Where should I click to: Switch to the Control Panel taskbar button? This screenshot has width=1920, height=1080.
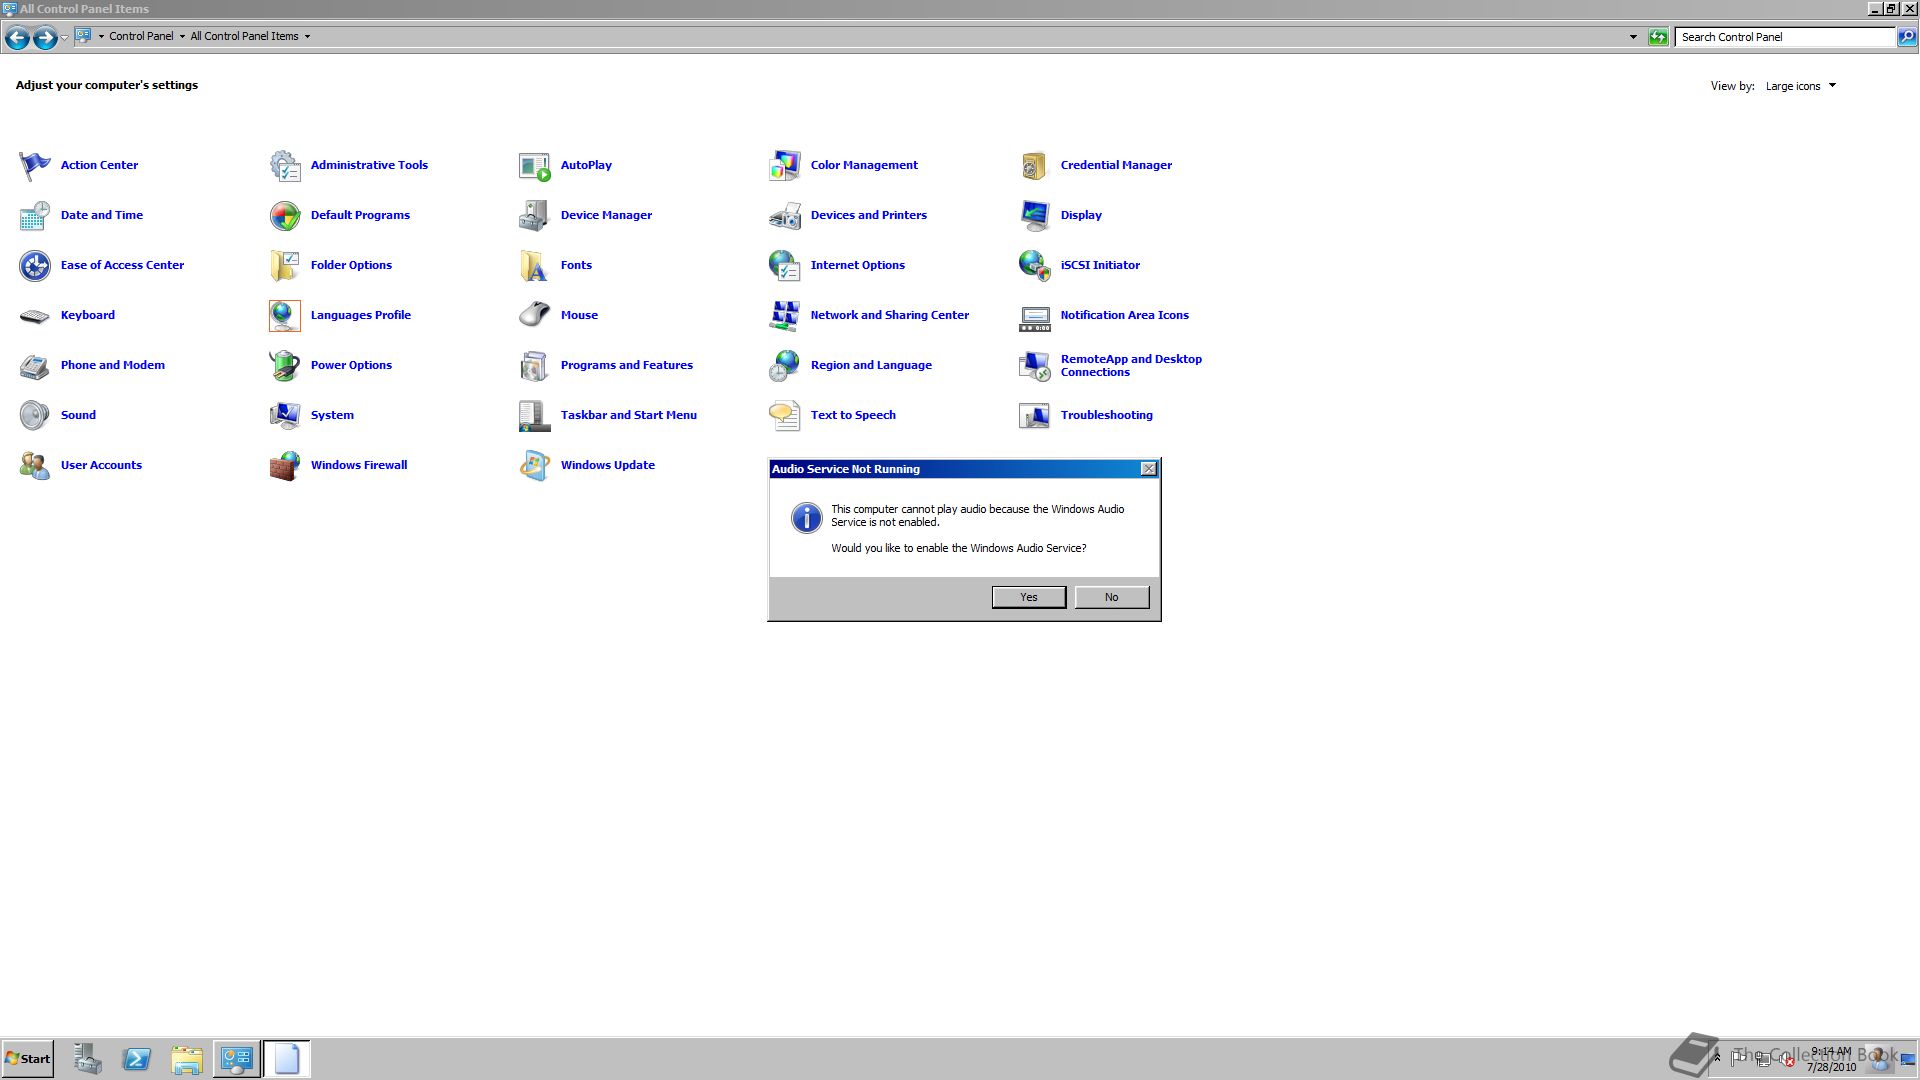(237, 1059)
